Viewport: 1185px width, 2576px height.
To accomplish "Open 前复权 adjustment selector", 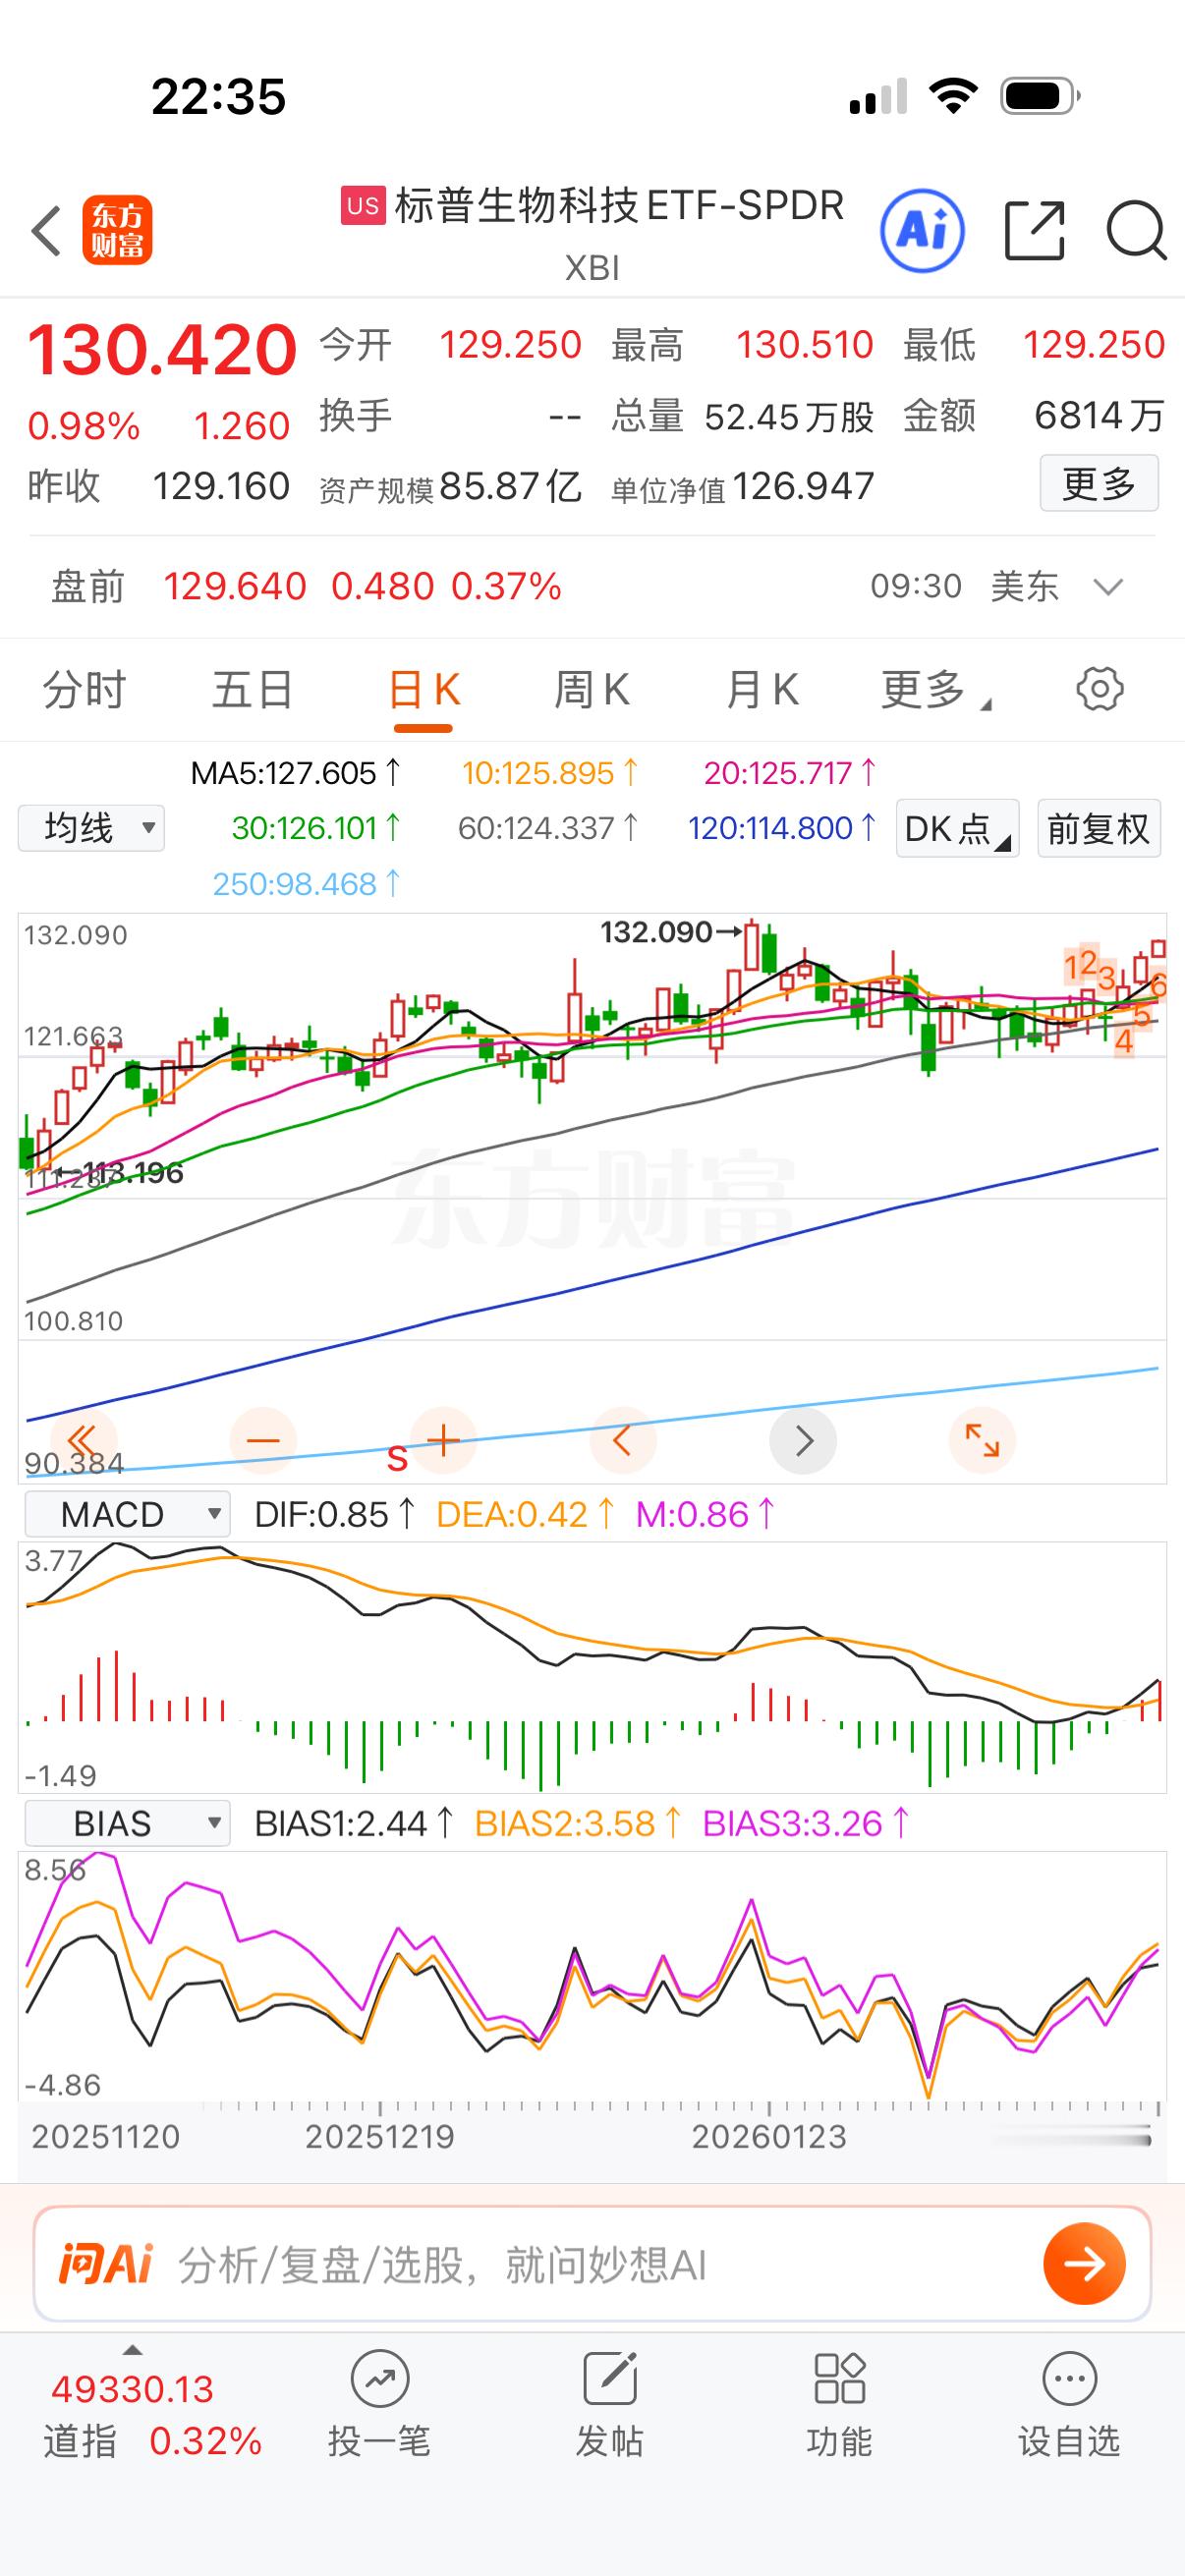I will click(x=1099, y=828).
